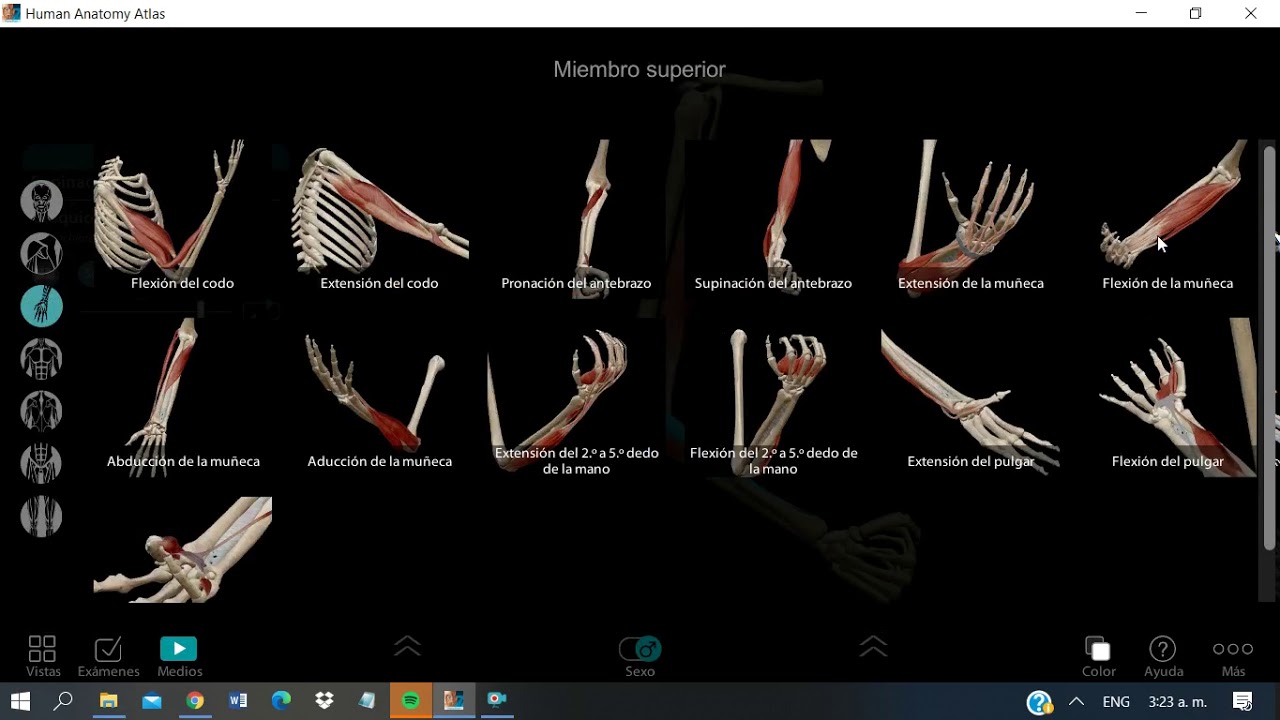Toggle the Sexo male/female switch
This screenshot has height=720, width=1280.
click(x=640, y=650)
